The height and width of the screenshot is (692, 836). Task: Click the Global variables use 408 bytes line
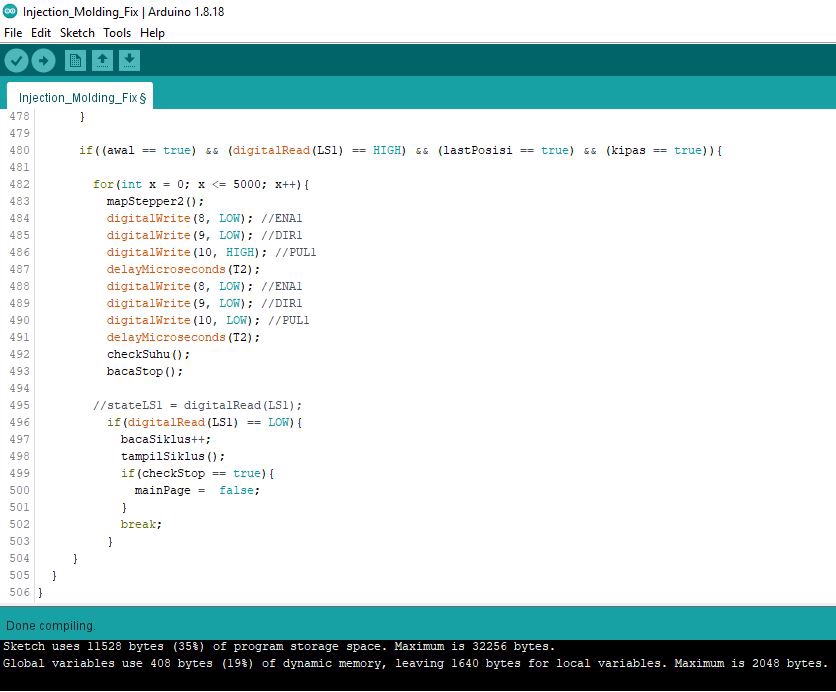[x=416, y=664]
